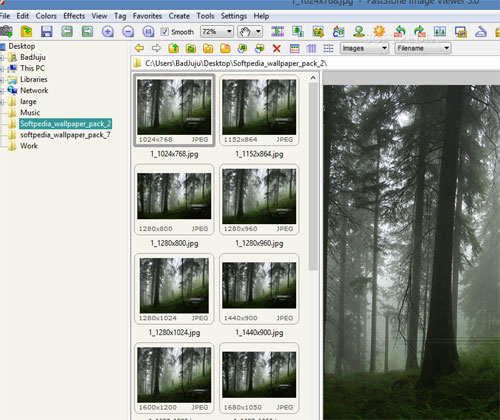The width and height of the screenshot is (500, 420).
Task: Select the 1024x768 JPEG thumbnail
Action: click(174, 110)
